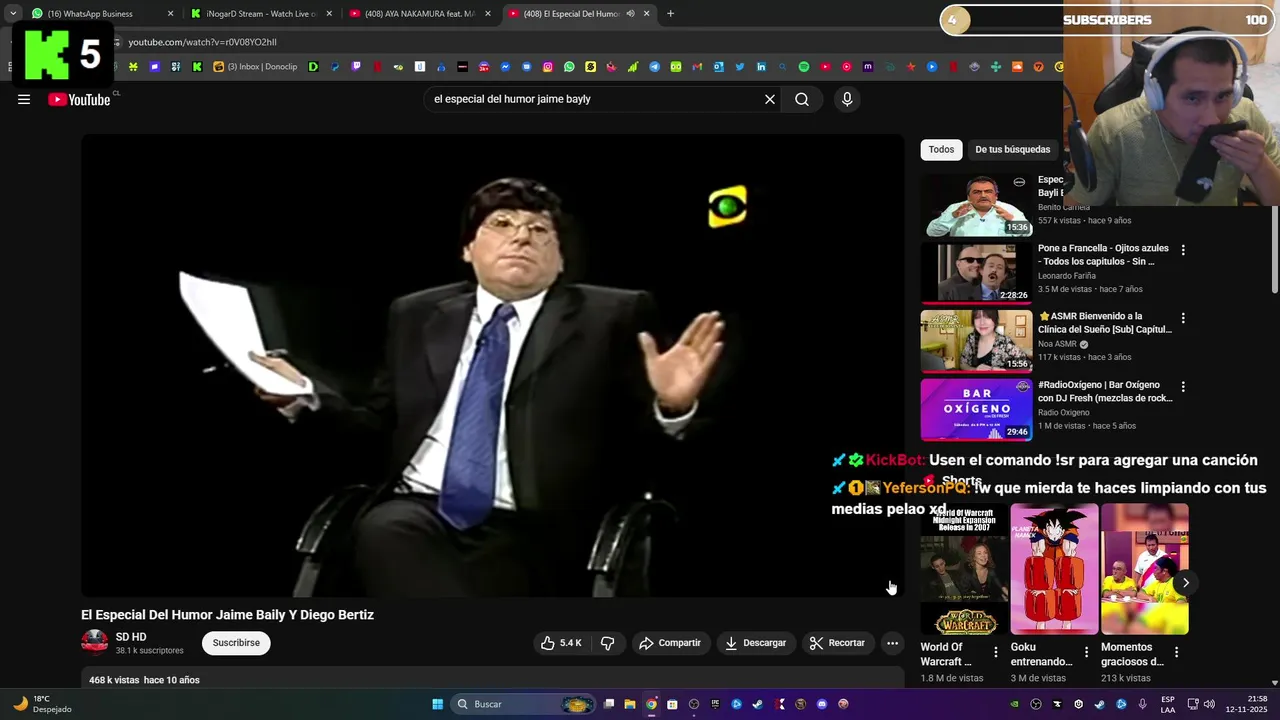Open Steam from the taskbar
The width and height of the screenshot is (1280, 720).
pos(757,704)
